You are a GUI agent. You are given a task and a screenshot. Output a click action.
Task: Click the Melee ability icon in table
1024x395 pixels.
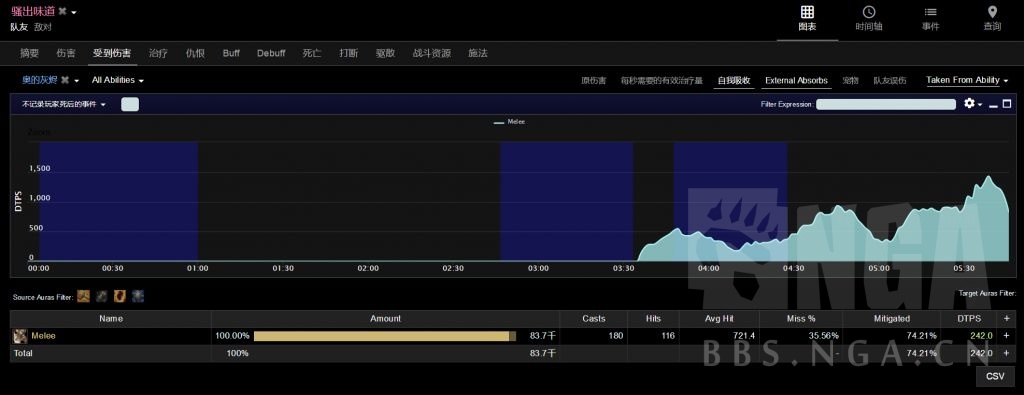tap(21, 336)
